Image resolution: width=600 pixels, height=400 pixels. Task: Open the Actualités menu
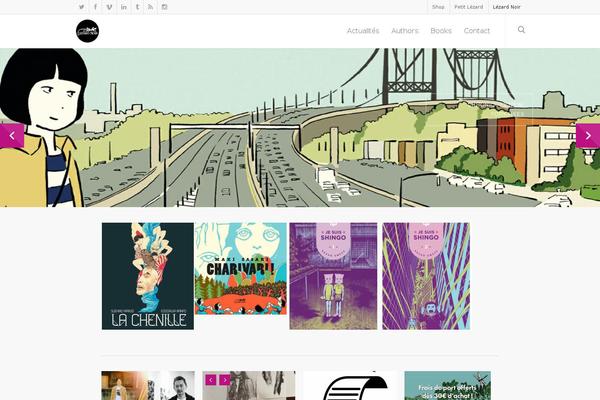click(x=363, y=31)
